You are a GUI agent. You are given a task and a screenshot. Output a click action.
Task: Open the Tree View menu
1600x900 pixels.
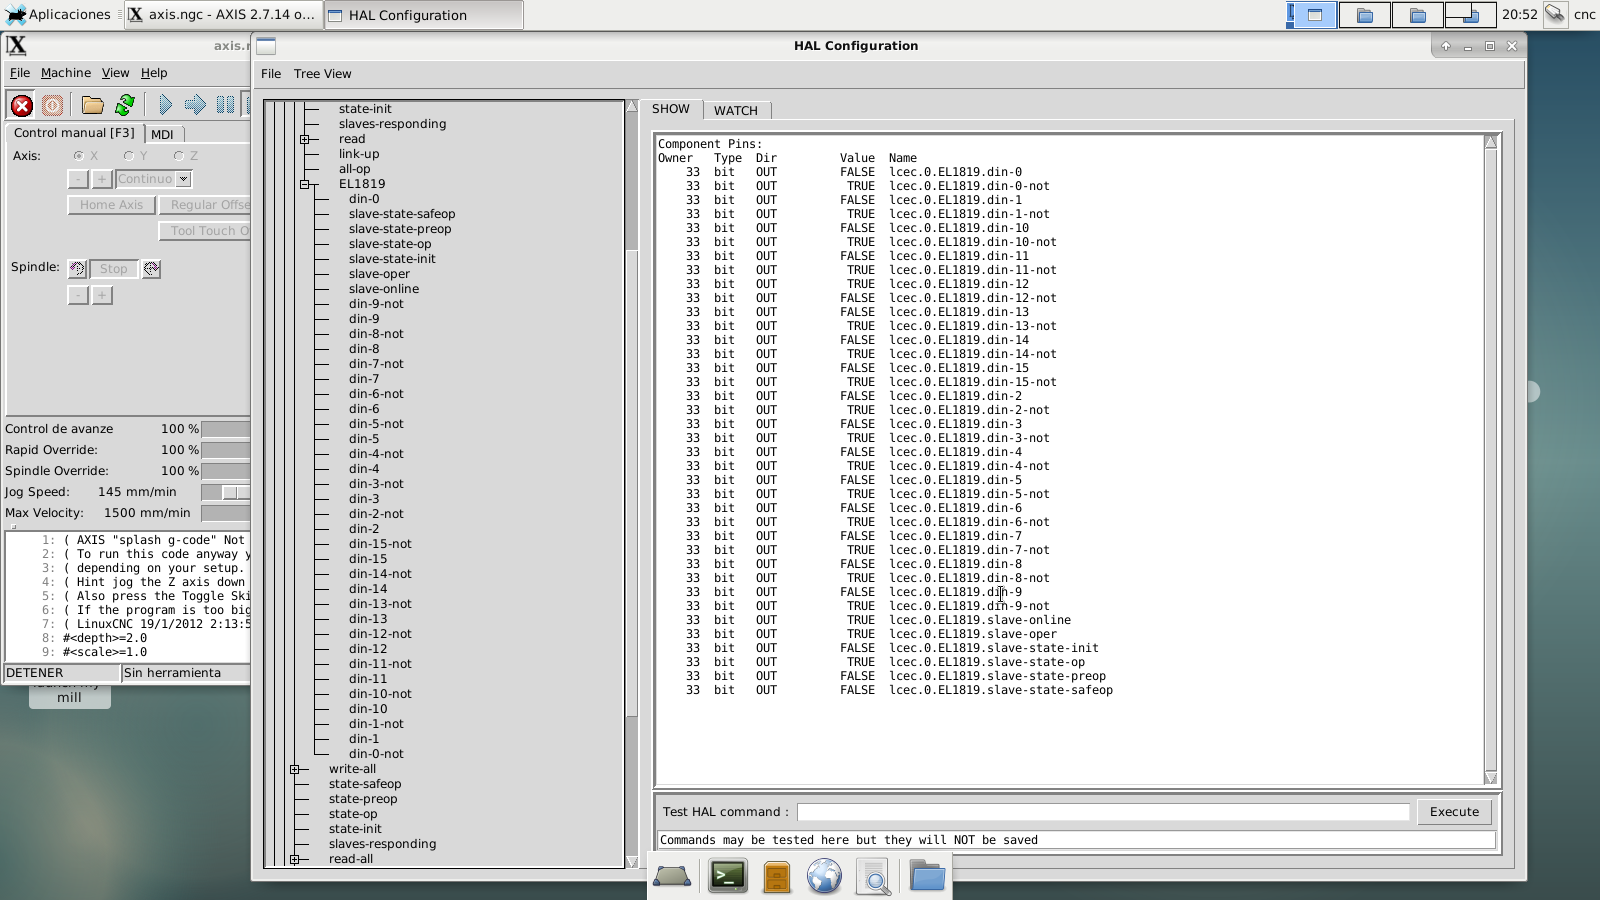322,74
